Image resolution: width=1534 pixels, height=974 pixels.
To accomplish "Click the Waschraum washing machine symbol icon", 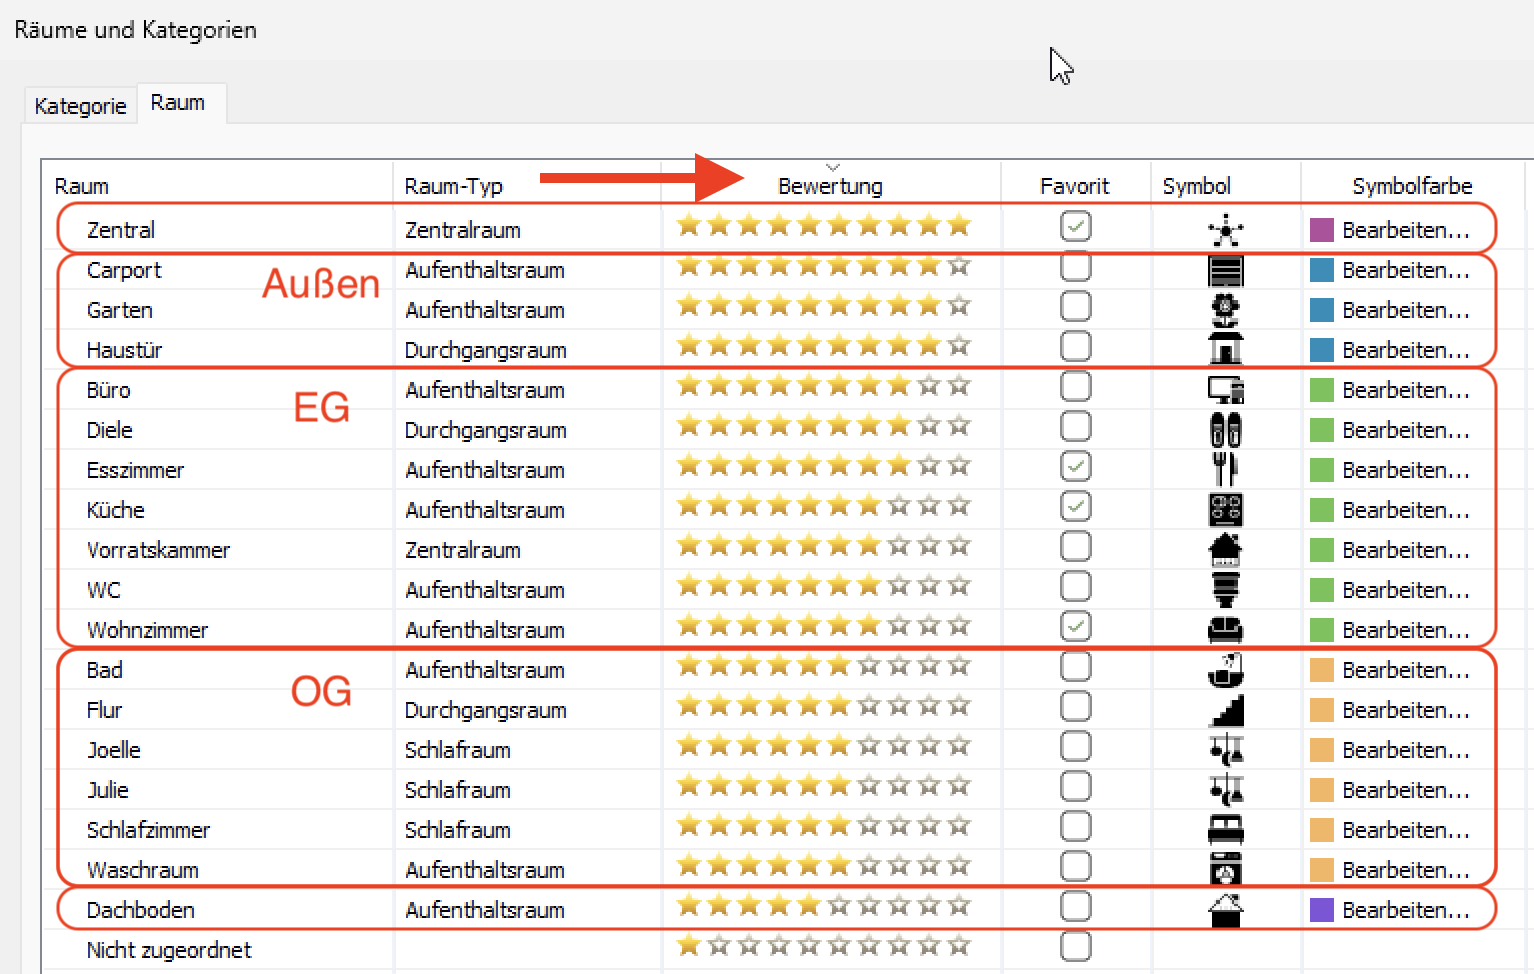I will pyautogui.click(x=1225, y=870).
